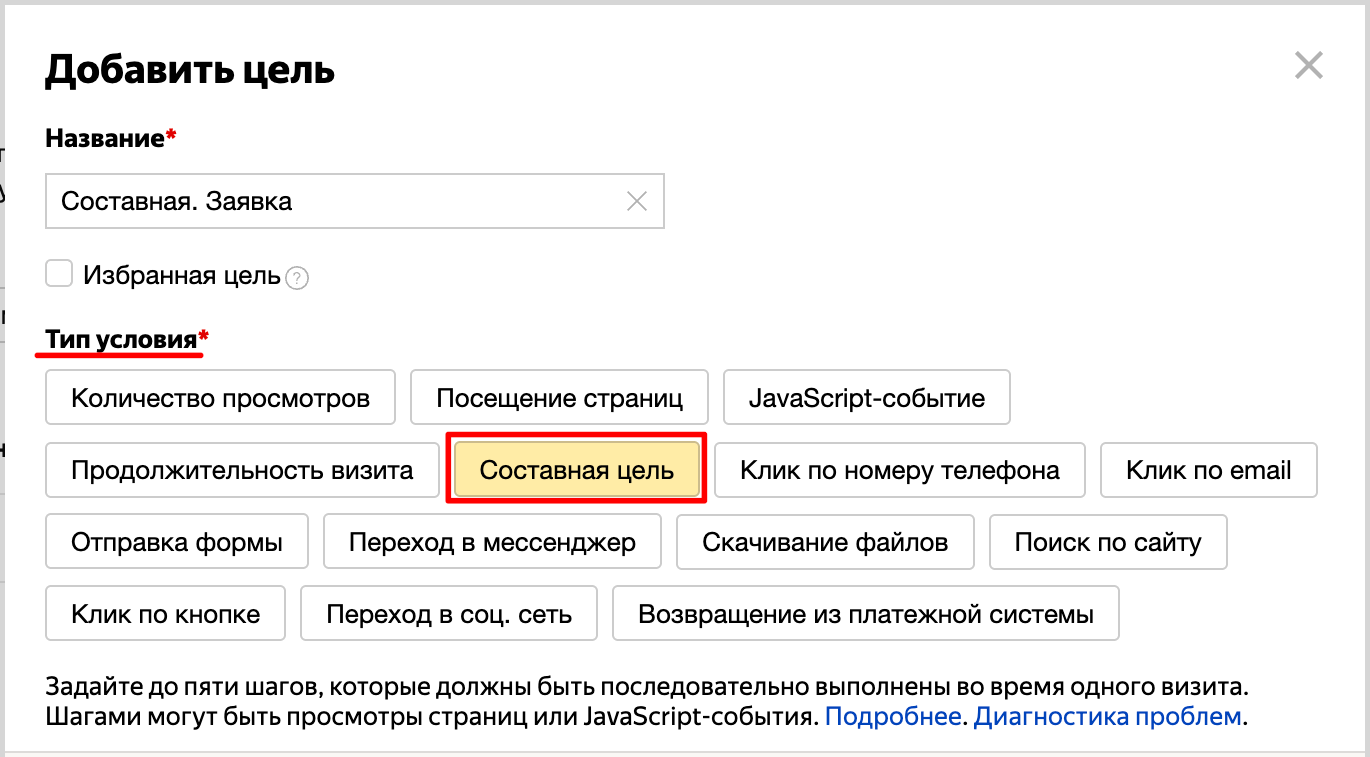Pick the JavaScript-событие condition
The image size is (1370, 757).
(x=866, y=398)
